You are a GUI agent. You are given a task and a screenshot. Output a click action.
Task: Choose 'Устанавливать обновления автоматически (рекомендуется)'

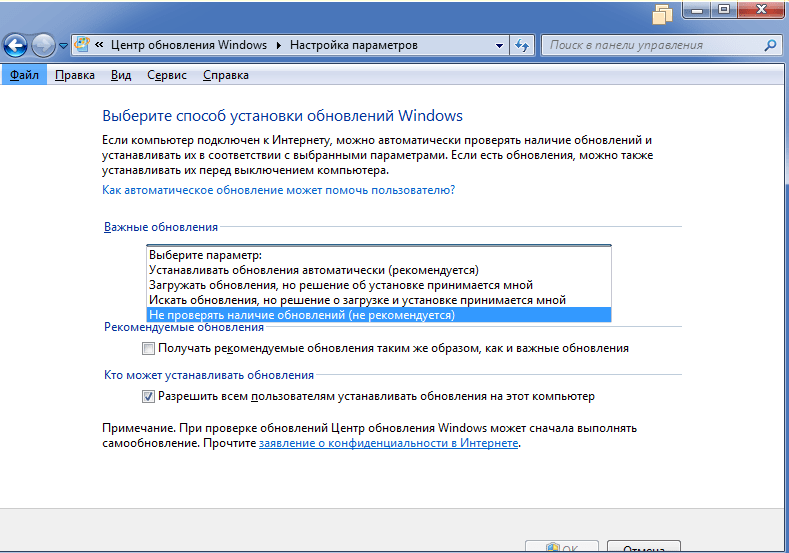[379, 270]
